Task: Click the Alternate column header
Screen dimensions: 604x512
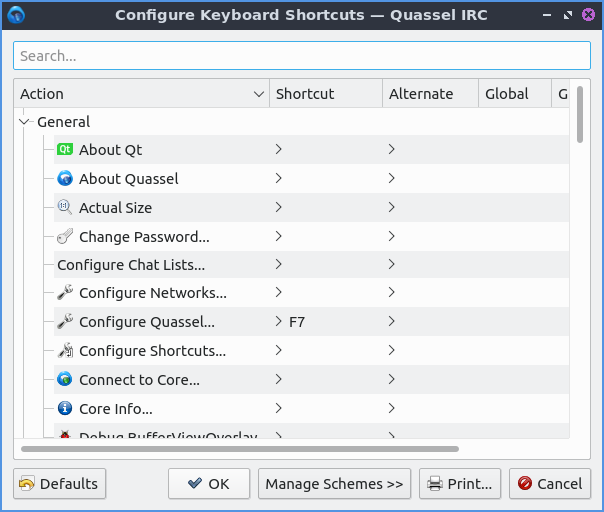Action: coord(430,94)
